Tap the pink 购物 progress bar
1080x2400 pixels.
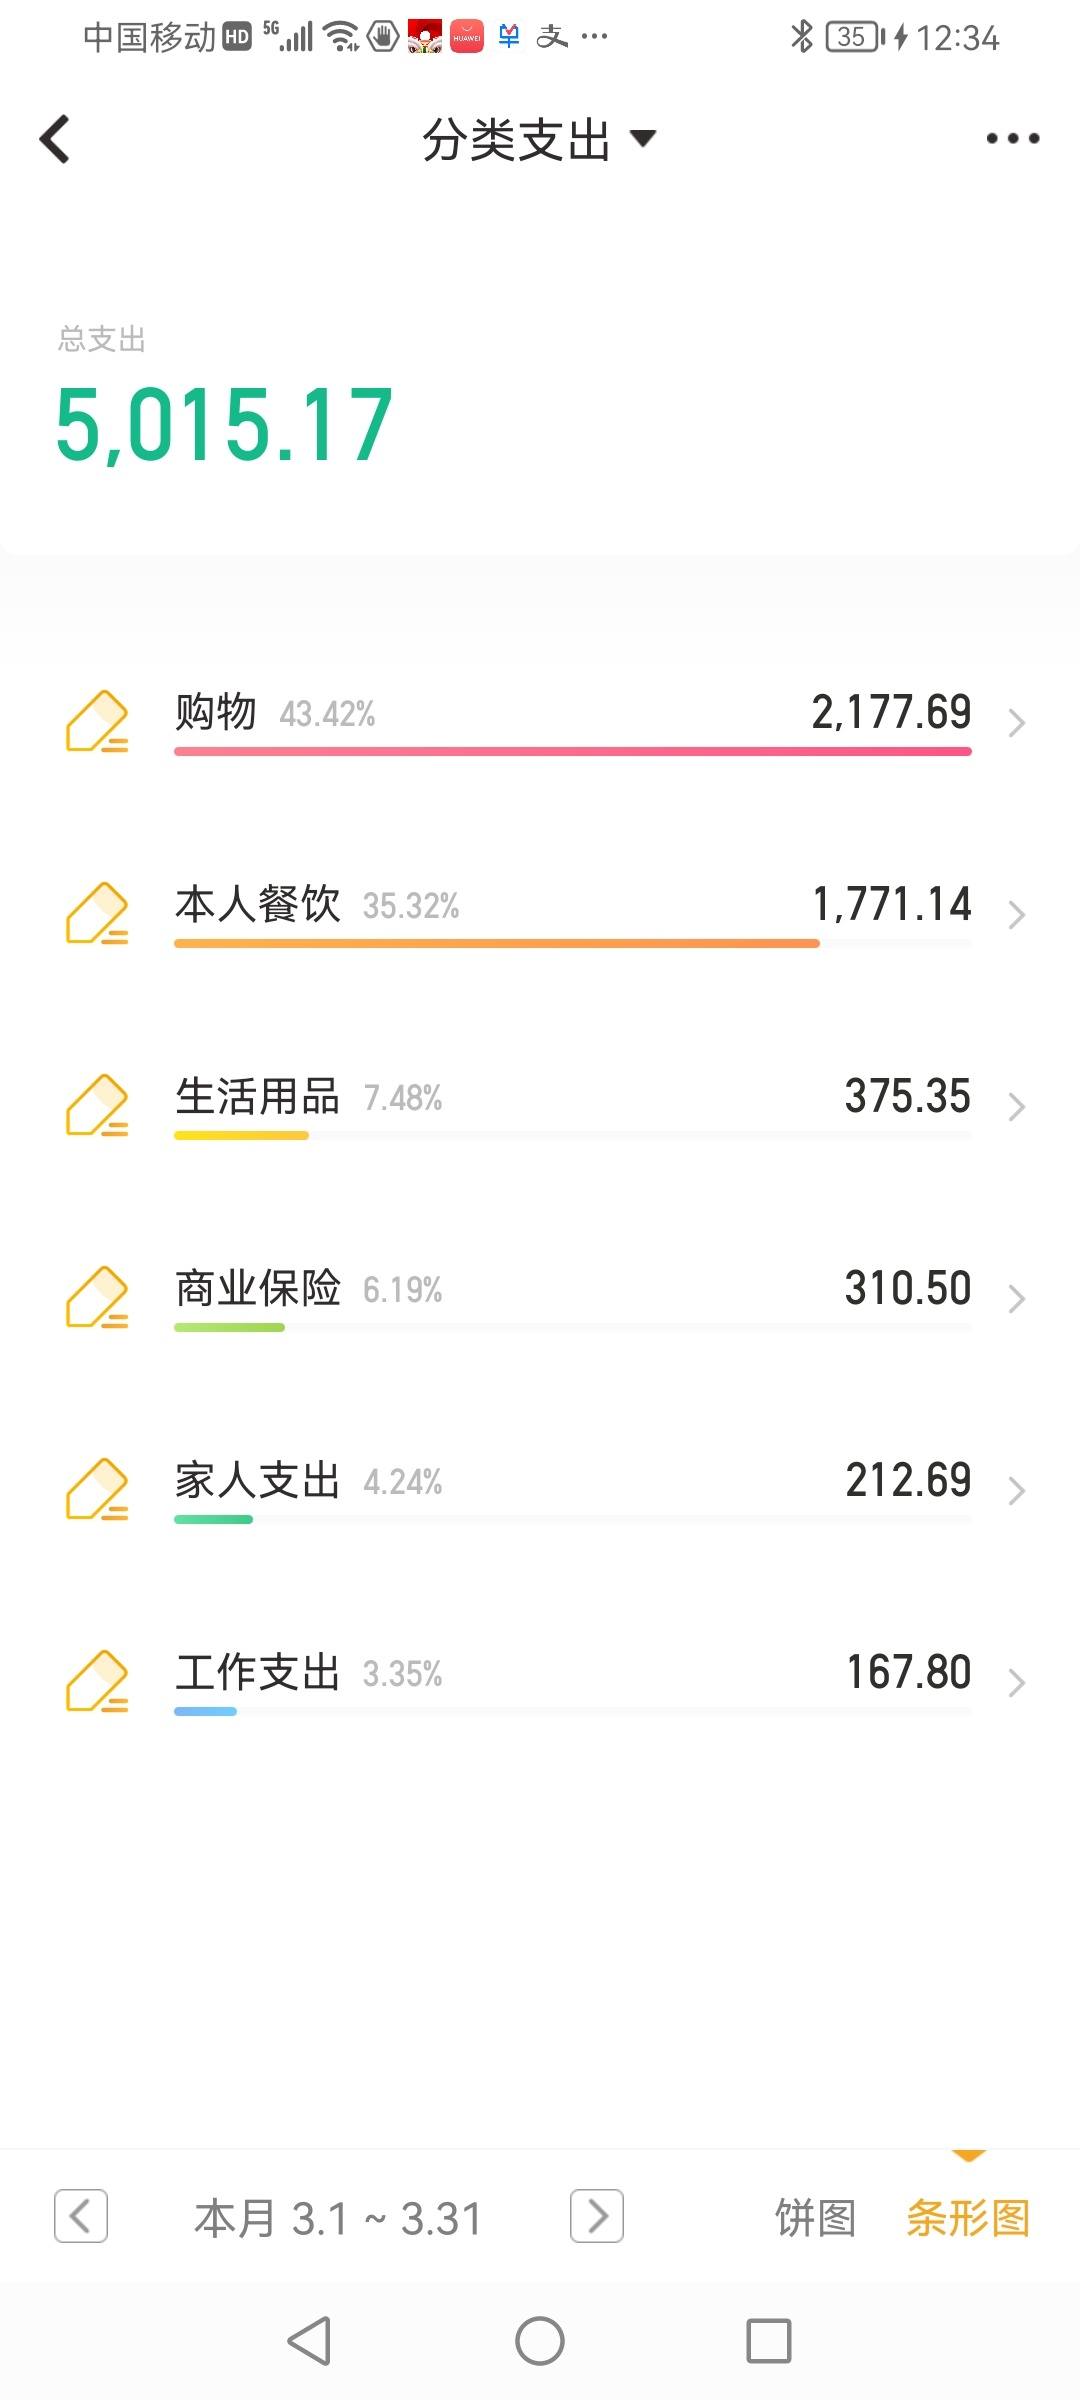click(x=573, y=751)
